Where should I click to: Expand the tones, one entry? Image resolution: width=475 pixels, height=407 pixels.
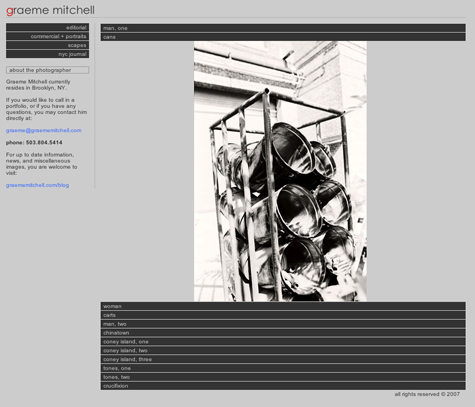click(283, 368)
